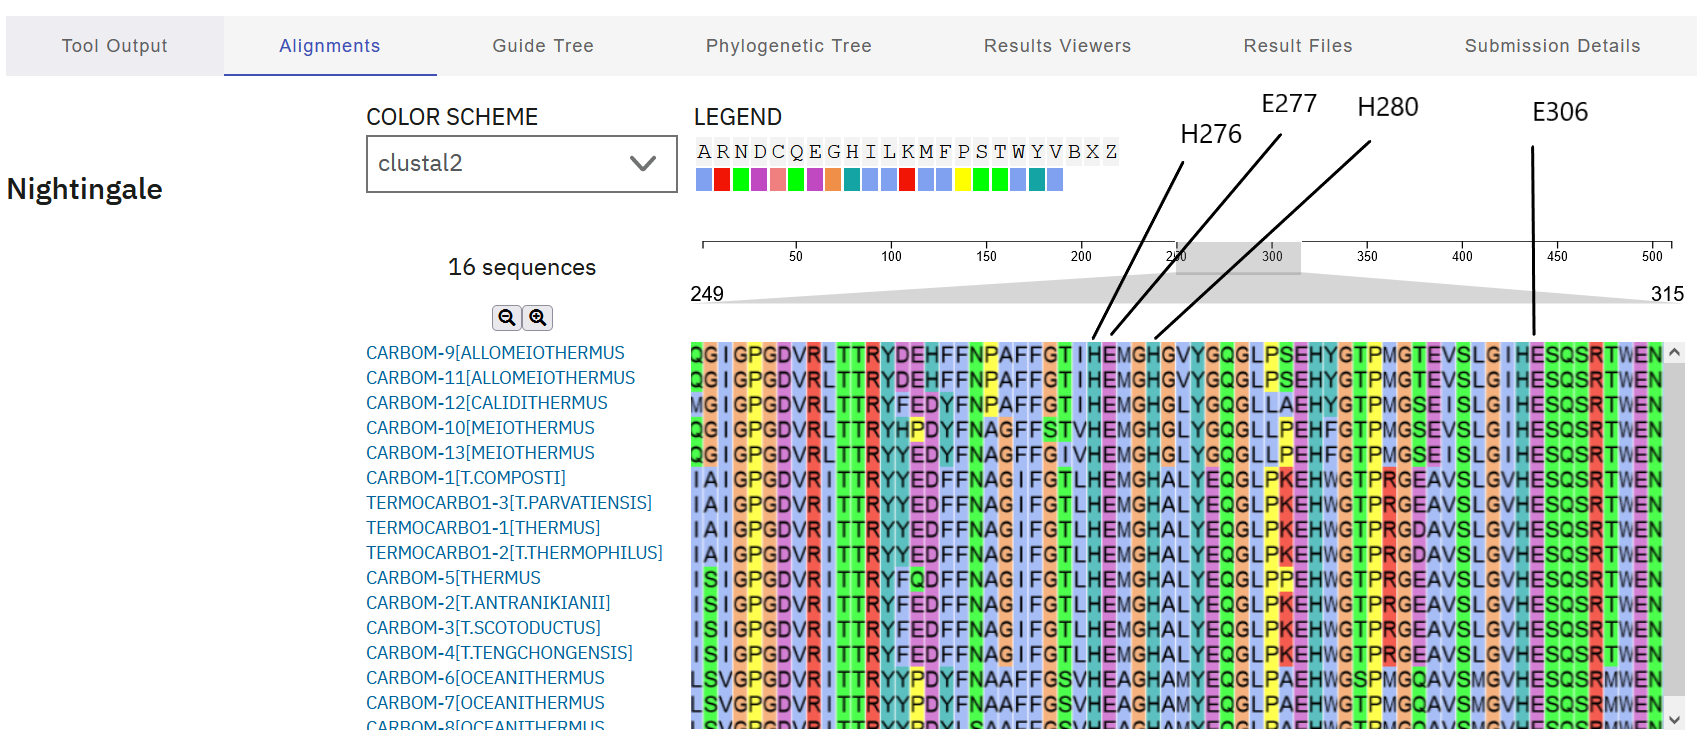Image resolution: width=1708 pixels, height=756 pixels.
Task: Click the green legend swatch under T
Action: [1000, 180]
